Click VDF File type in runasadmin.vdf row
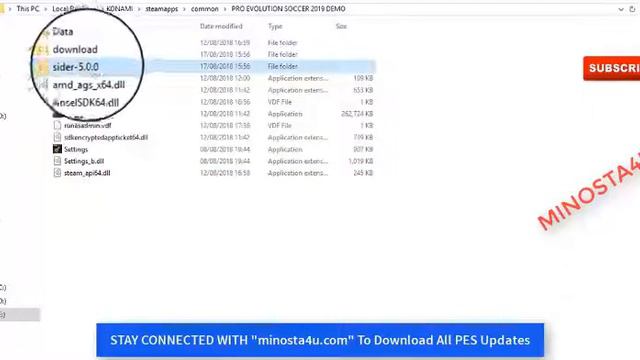The height and width of the screenshot is (360, 640). coord(280,125)
